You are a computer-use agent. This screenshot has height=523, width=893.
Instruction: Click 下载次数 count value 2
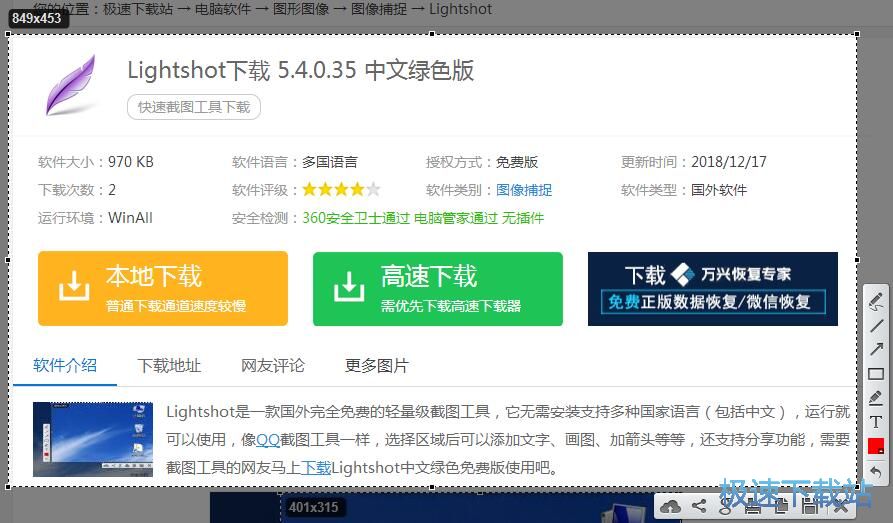[112, 190]
